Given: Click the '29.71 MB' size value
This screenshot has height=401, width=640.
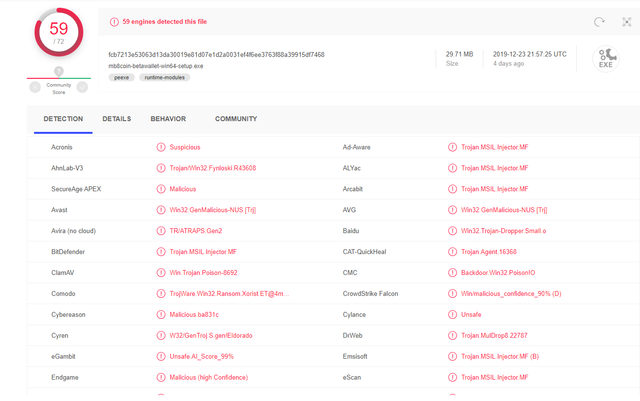Looking at the screenshot, I should tap(459, 54).
